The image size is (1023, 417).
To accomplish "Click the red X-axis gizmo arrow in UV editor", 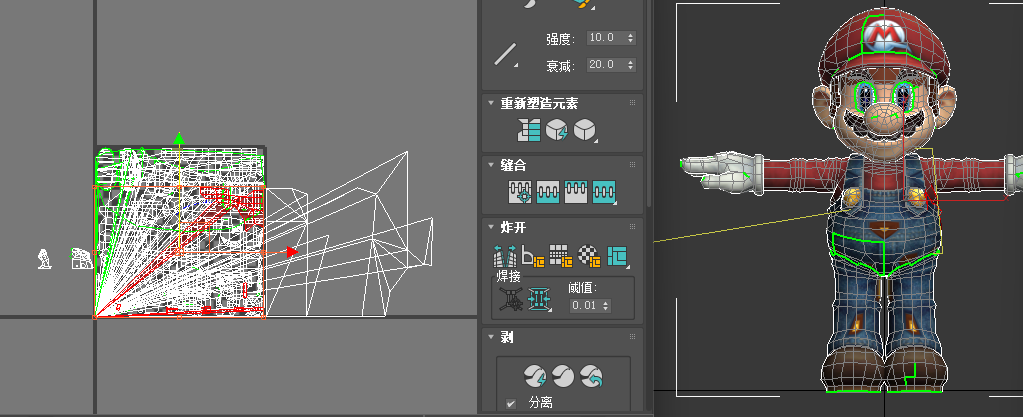I will (x=292, y=252).
